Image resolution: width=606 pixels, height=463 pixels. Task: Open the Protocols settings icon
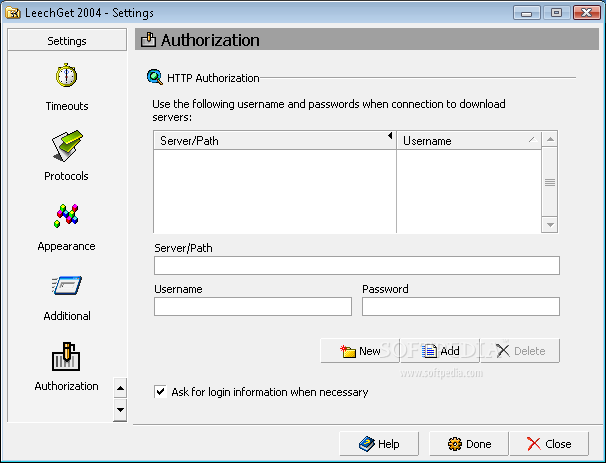(67, 145)
